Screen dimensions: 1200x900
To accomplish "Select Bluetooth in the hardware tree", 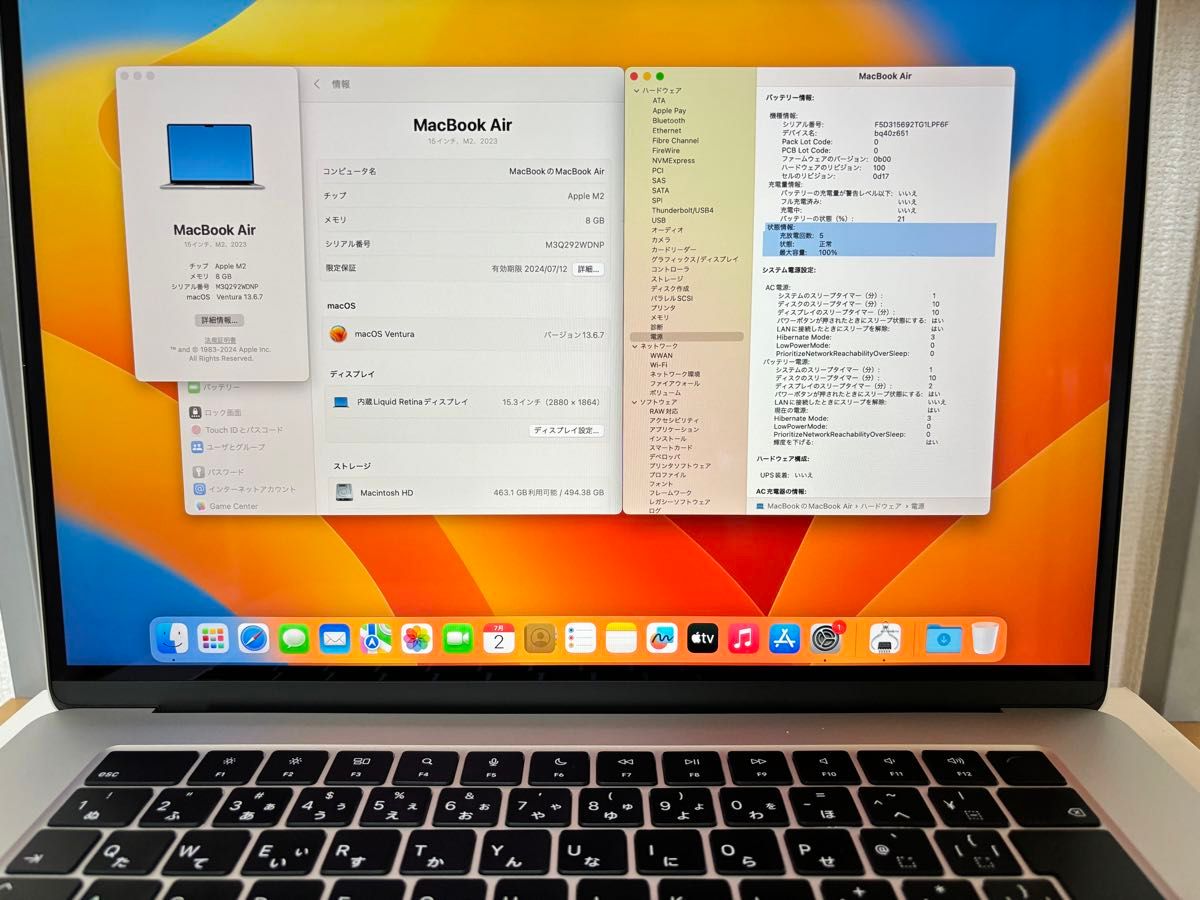I will click(668, 120).
